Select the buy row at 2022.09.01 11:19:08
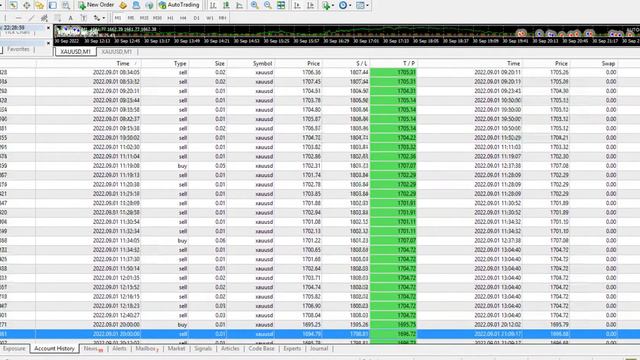 point(320,166)
